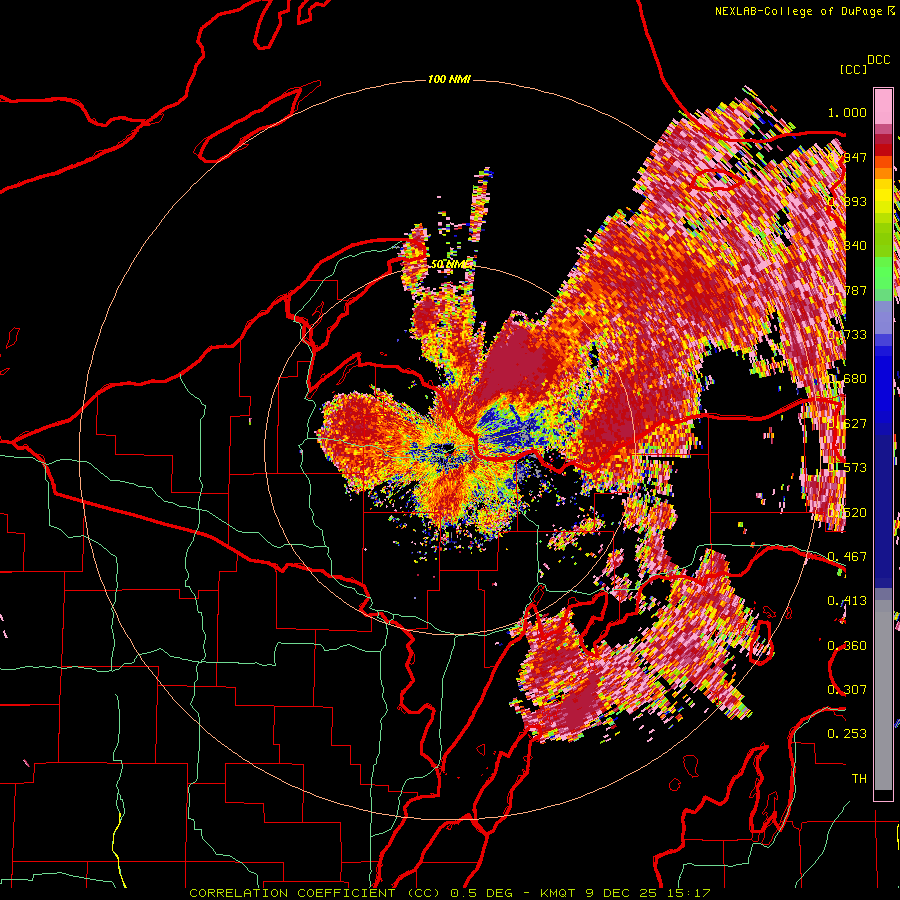Select the 0.253 legend value
This screenshot has height=900, width=900.
click(847, 734)
